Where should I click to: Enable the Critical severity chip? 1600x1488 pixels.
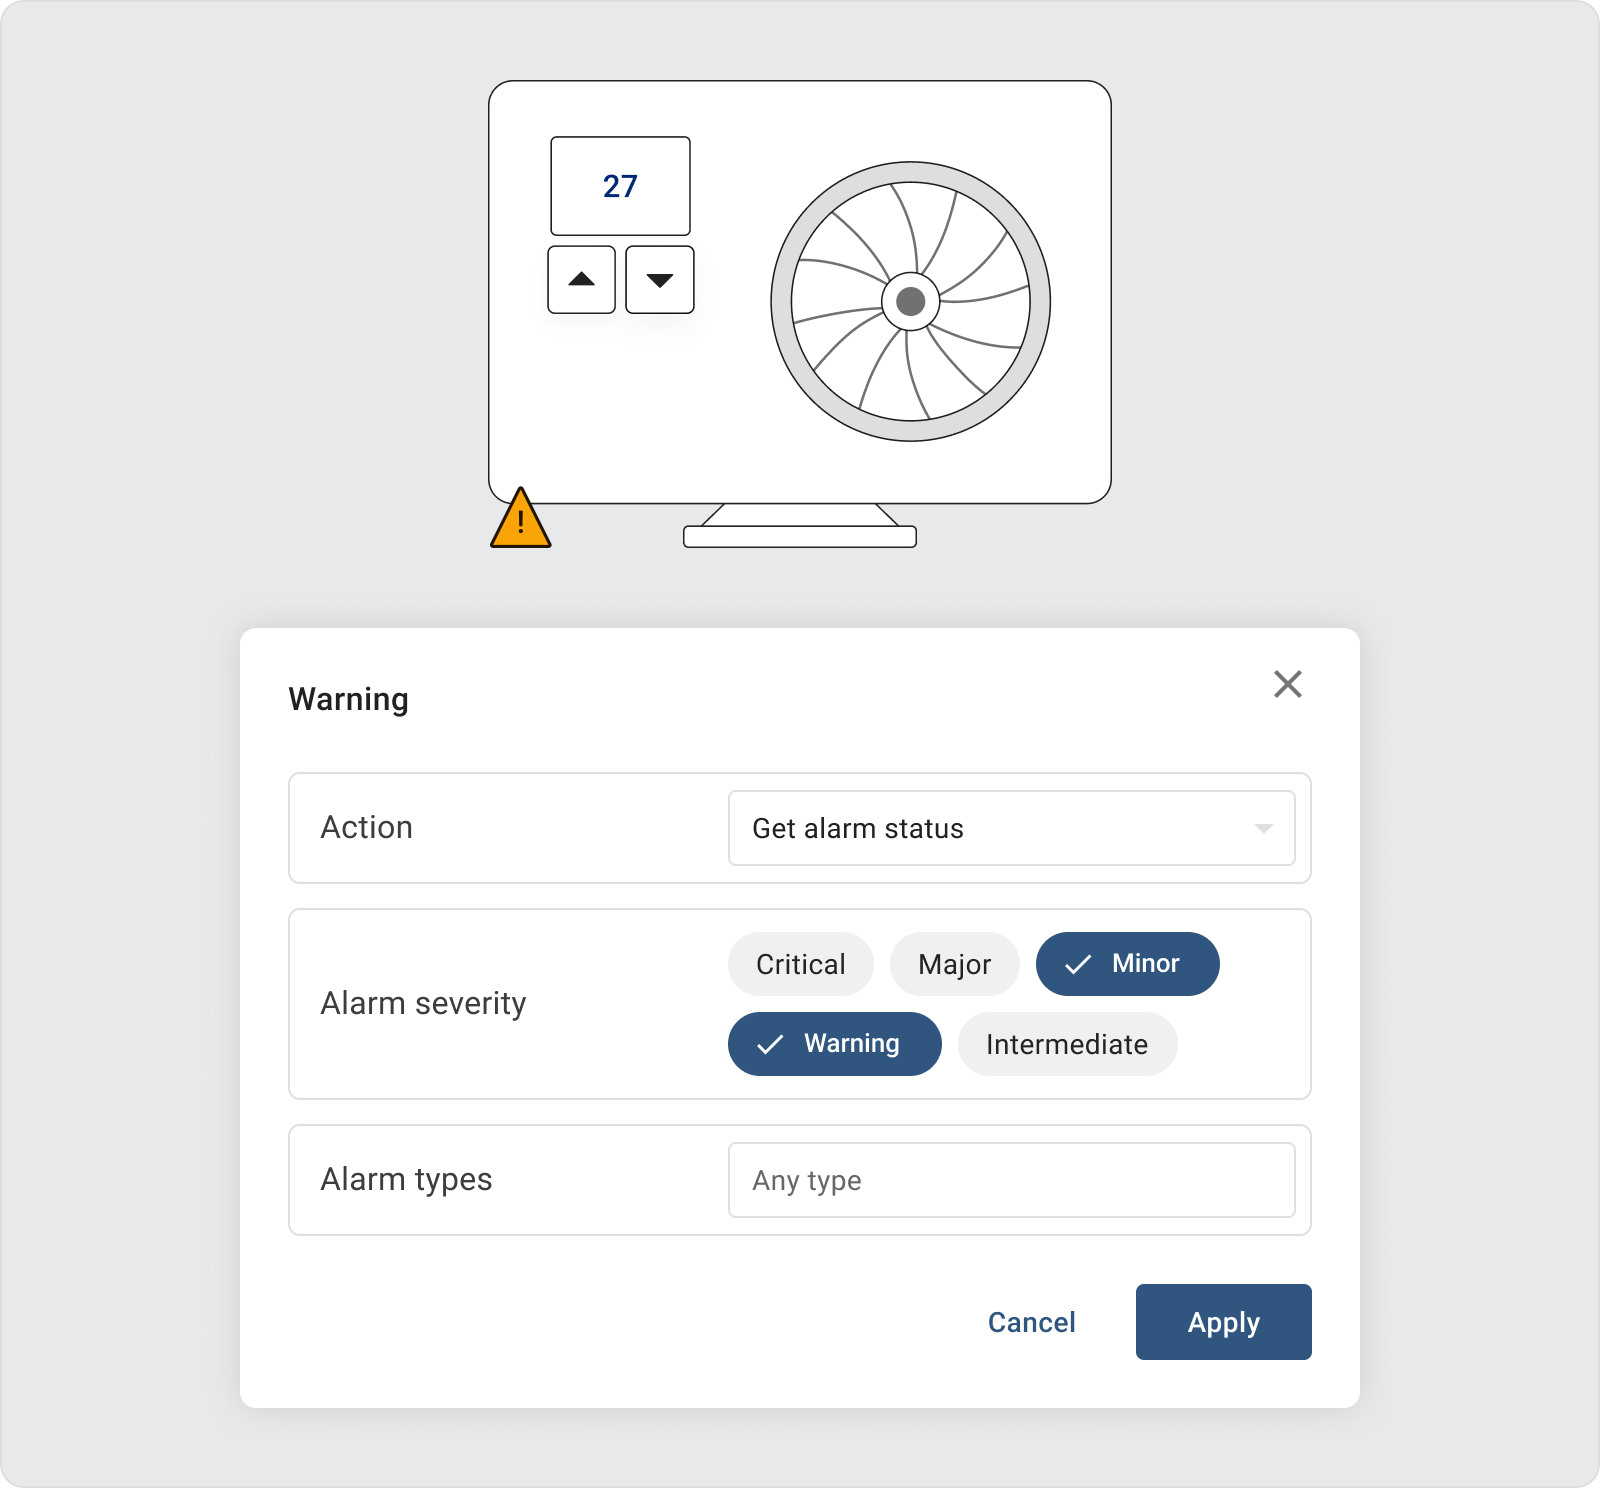coord(800,964)
